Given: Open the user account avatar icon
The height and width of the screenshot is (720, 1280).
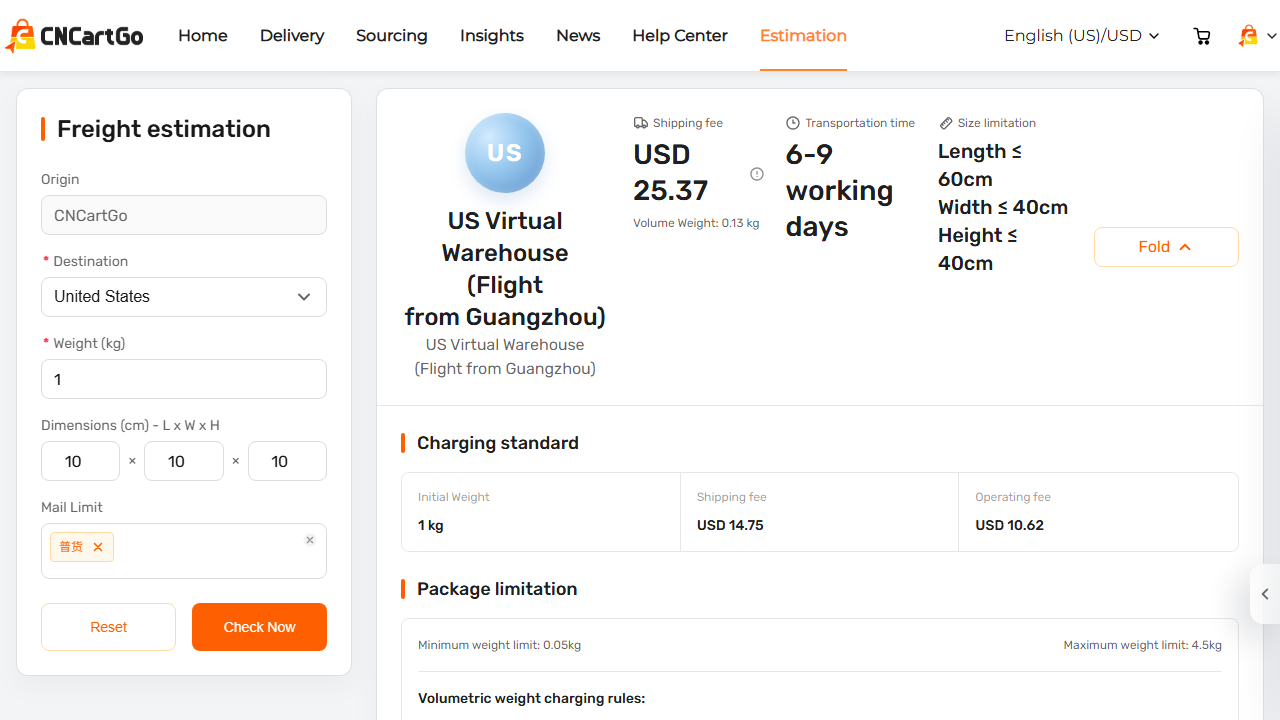Looking at the screenshot, I should 1248,36.
